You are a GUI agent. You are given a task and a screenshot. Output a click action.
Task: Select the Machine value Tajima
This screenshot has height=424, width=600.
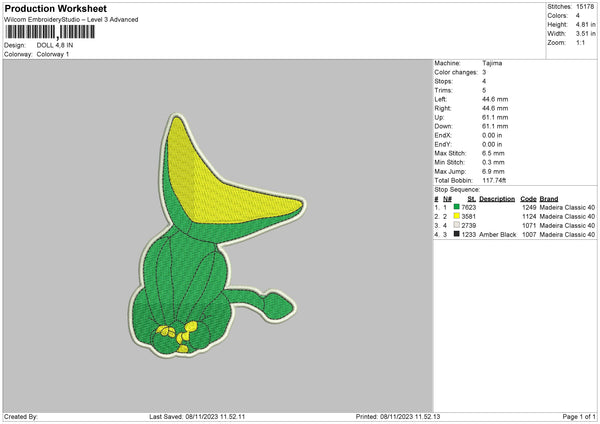point(492,63)
